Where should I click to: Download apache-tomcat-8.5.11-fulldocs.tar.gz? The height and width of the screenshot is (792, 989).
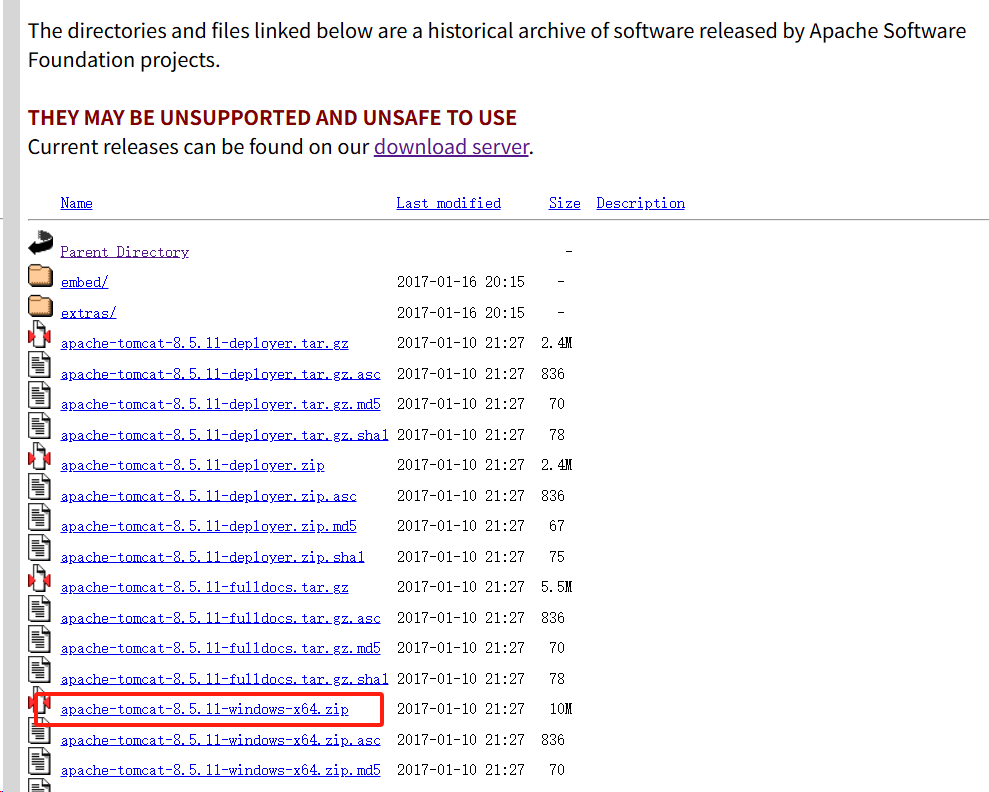point(204,588)
